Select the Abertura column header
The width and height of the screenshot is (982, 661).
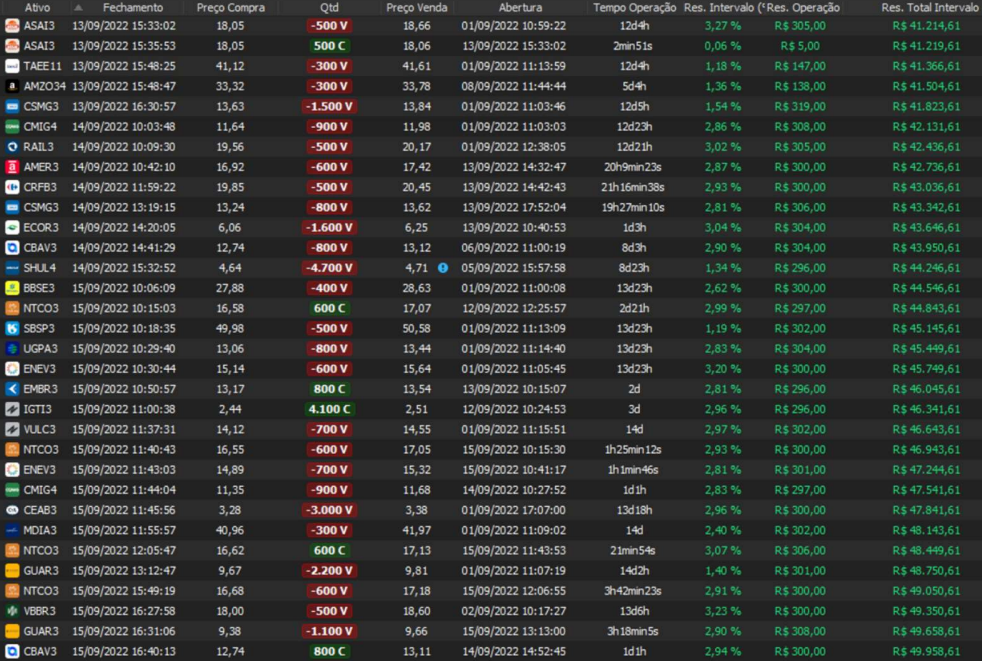coord(520,8)
